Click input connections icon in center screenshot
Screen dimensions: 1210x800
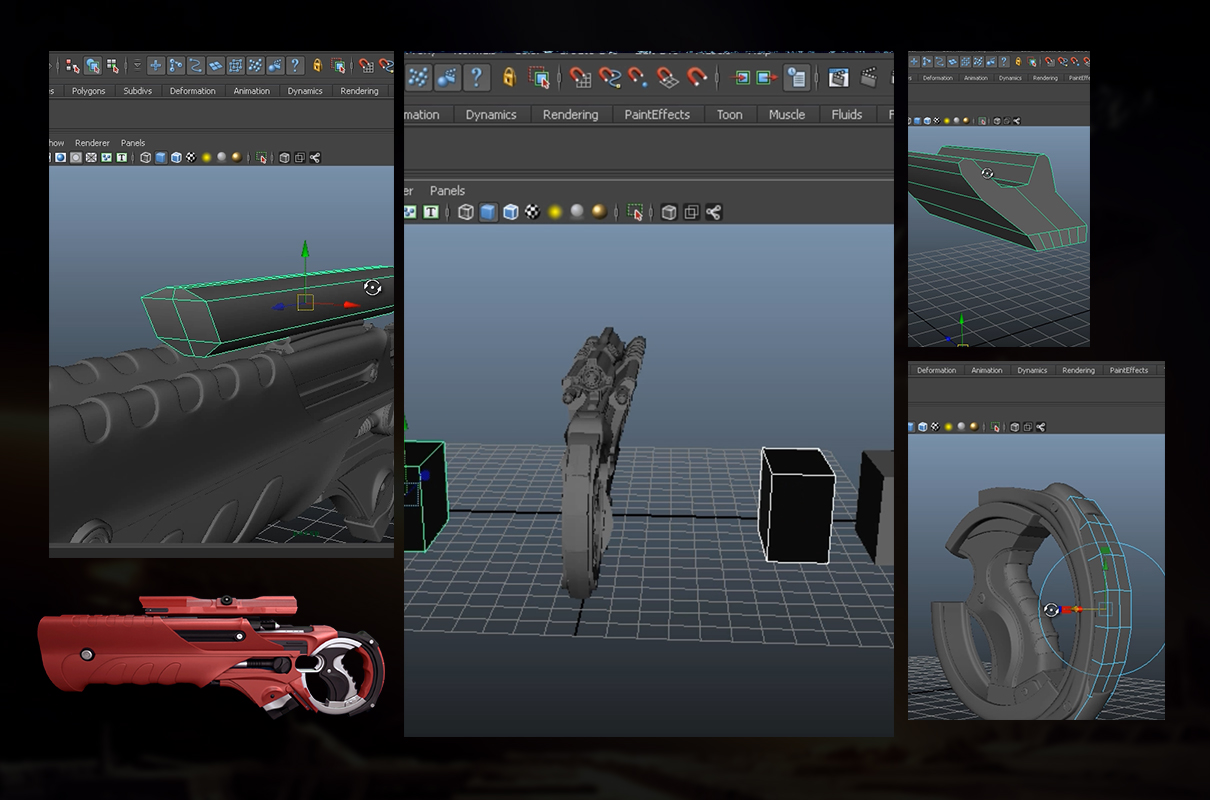739,77
